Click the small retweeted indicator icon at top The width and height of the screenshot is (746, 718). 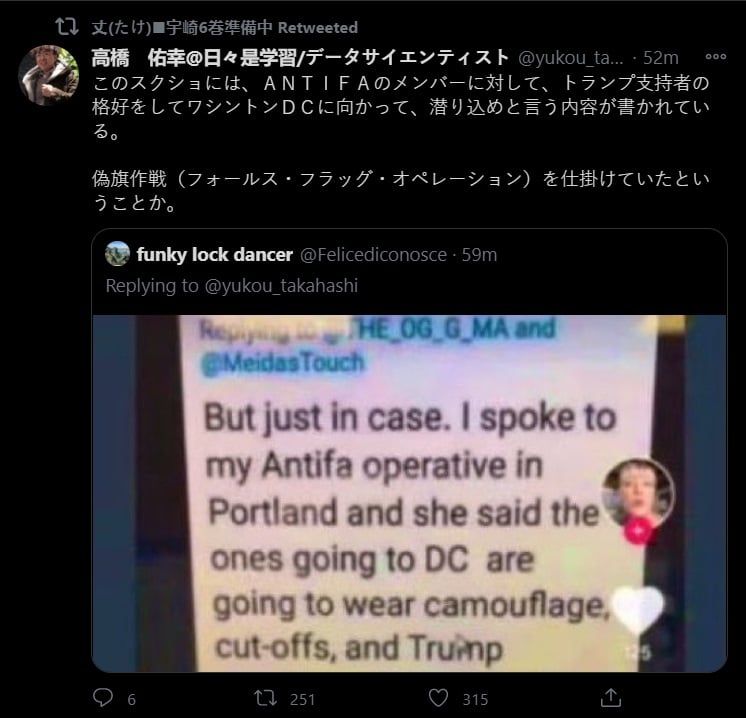coord(64,27)
